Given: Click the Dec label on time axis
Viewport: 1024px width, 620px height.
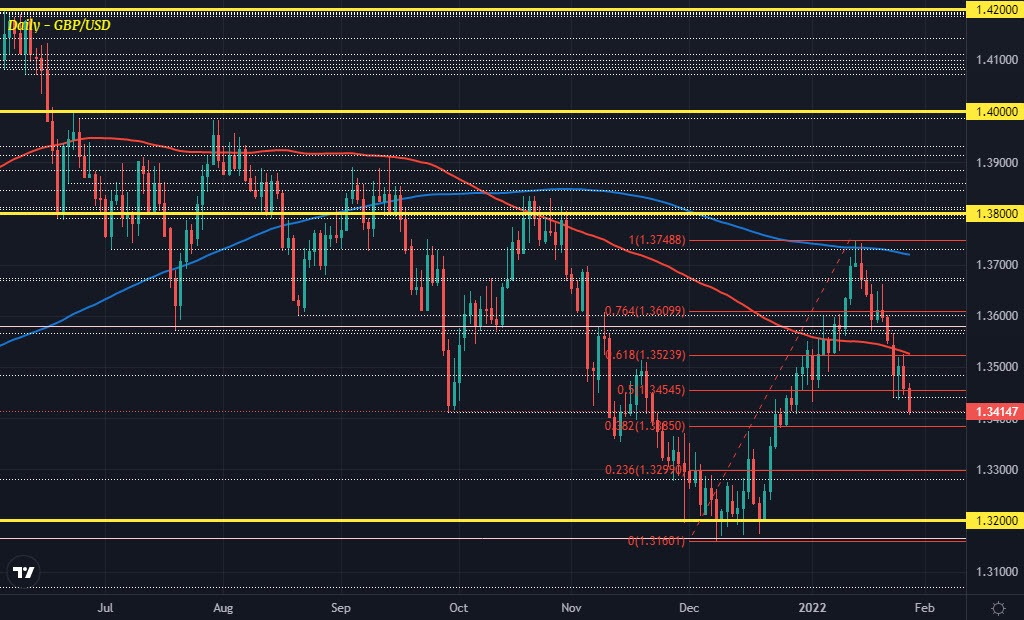Looking at the screenshot, I should tap(689, 608).
